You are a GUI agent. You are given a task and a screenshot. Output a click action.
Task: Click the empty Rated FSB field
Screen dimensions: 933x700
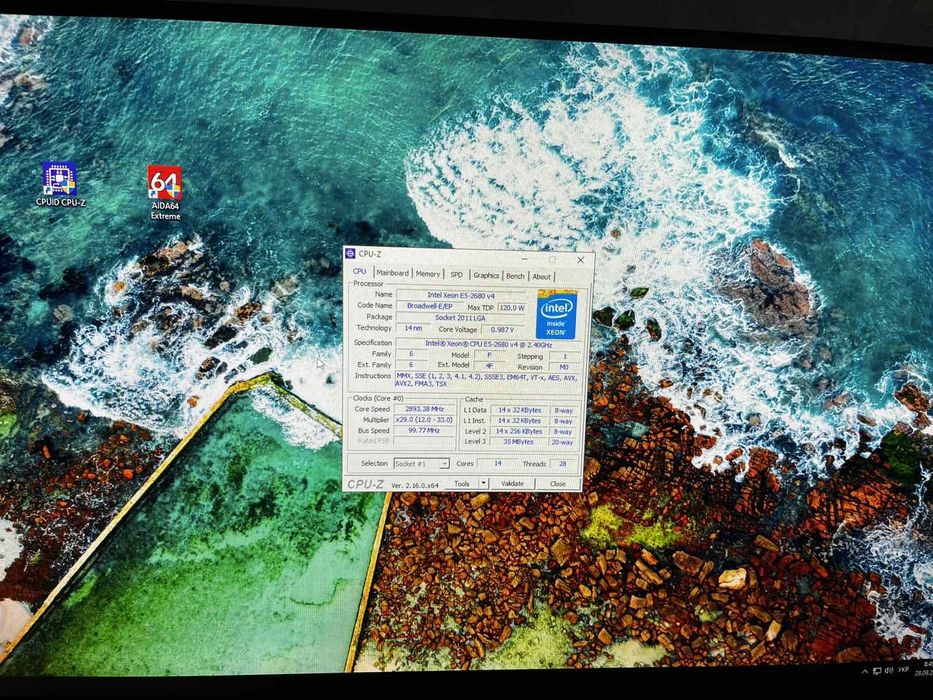pos(424,441)
